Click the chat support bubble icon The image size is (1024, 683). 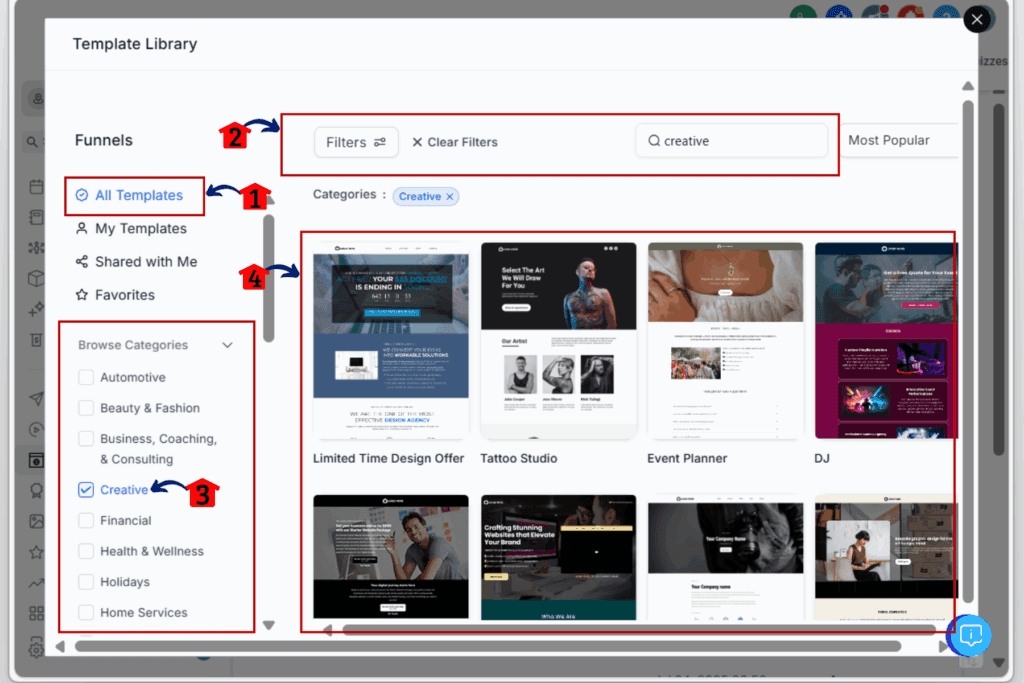[970, 635]
